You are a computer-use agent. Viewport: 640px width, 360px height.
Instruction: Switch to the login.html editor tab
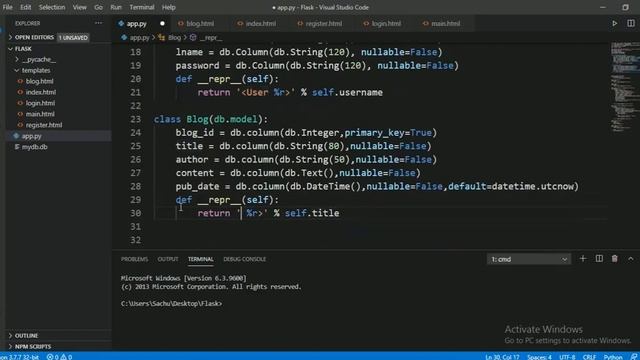(x=386, y=24)
